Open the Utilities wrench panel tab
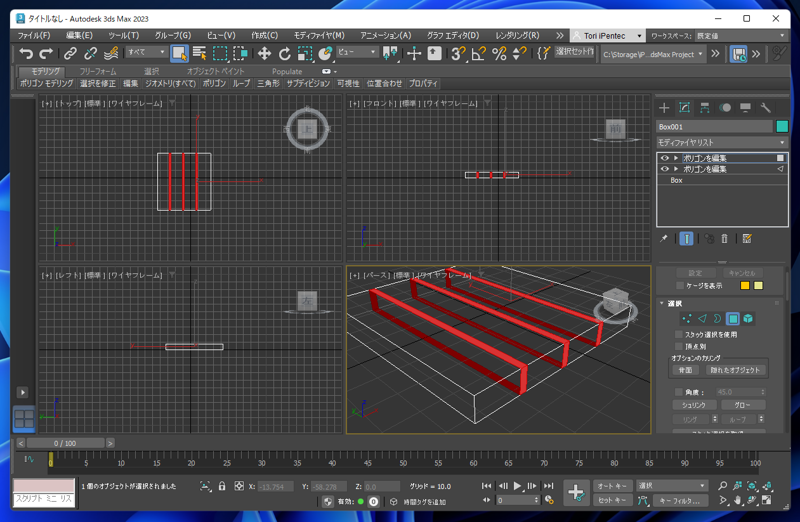Screen dimensions: 800x522 point(765,108)
